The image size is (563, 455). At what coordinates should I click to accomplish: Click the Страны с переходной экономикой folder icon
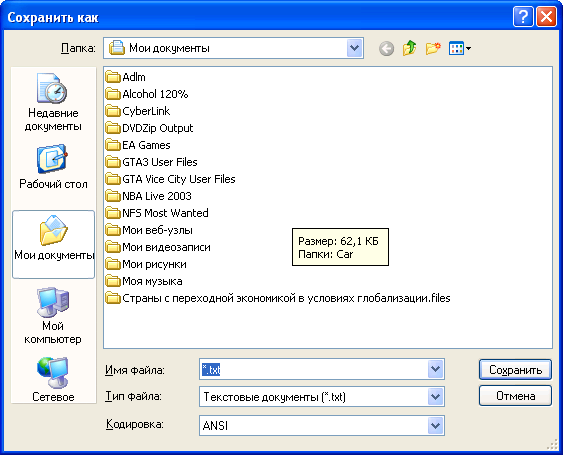[x=113, y=298]
